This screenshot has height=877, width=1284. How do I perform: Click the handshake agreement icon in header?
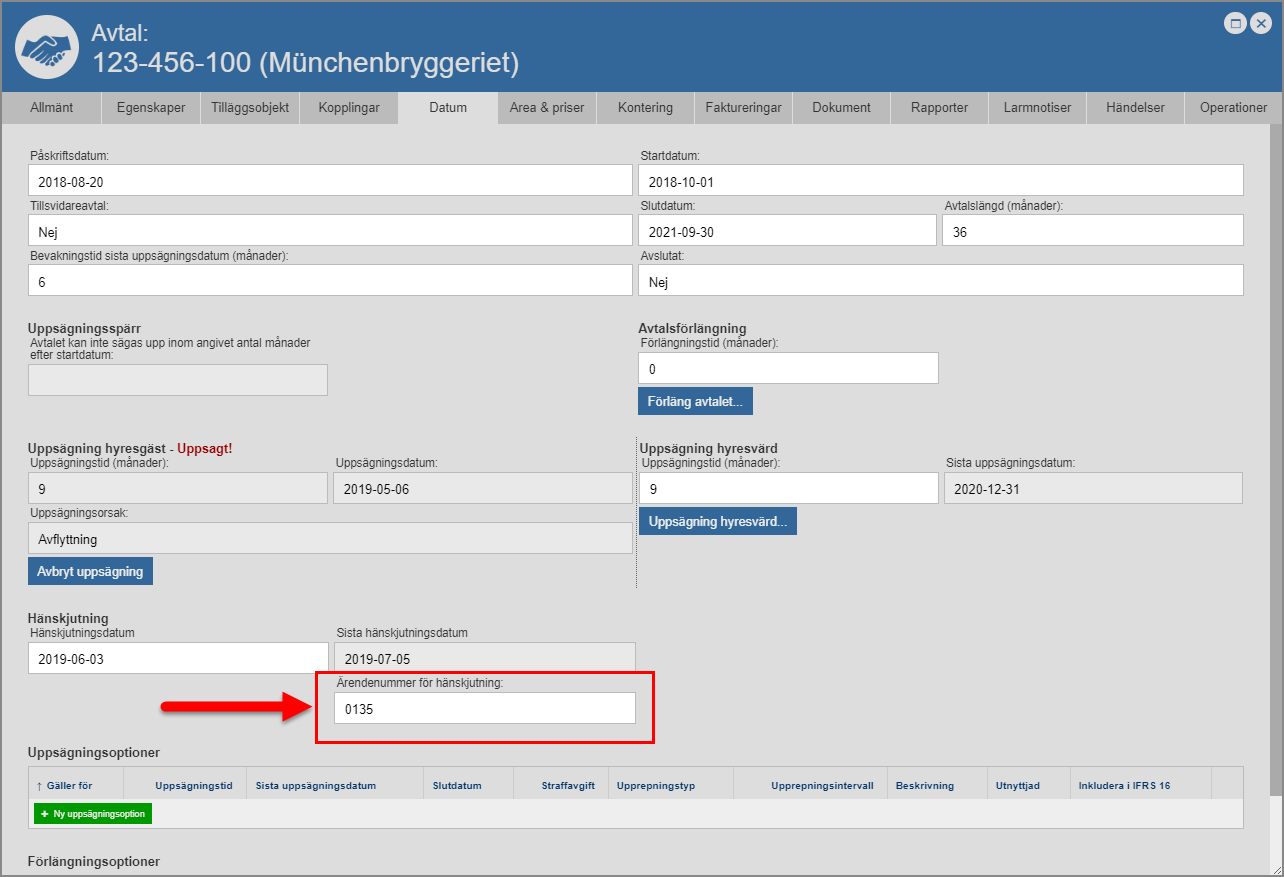(47, 47)
